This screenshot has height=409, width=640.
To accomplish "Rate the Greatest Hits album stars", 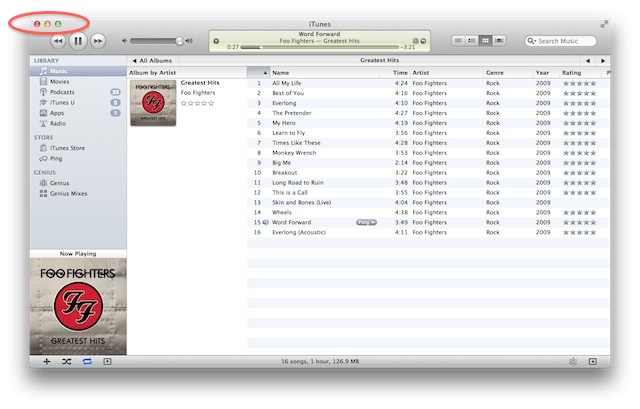I will [198, 103].
